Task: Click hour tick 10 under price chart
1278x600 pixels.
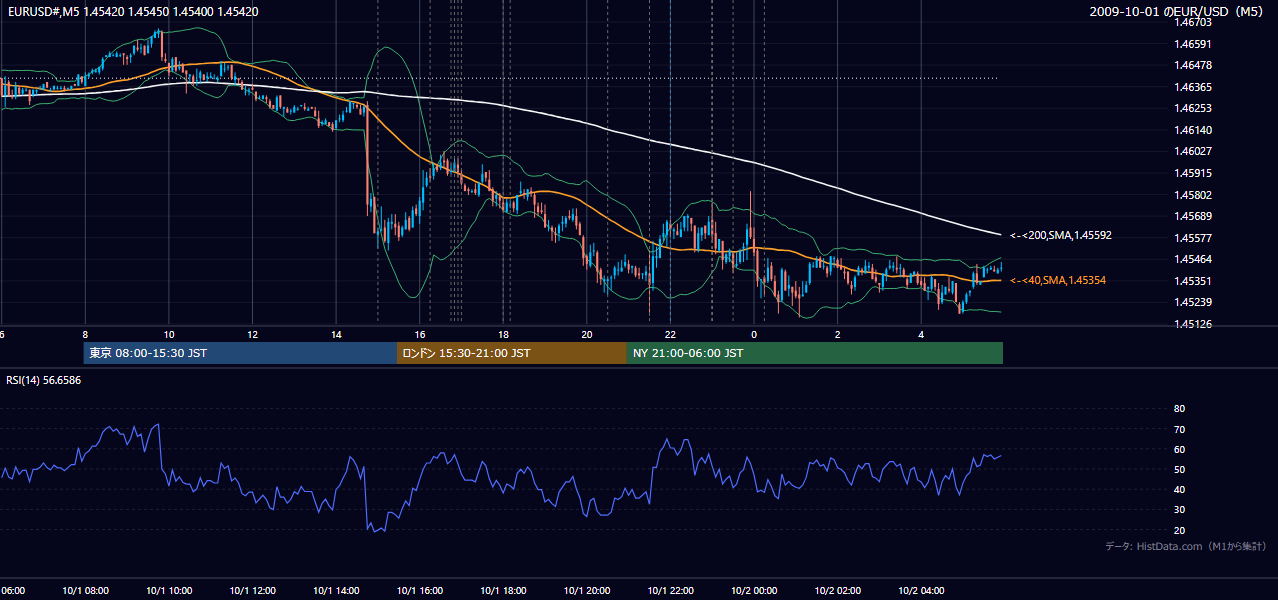Action: 169,334
